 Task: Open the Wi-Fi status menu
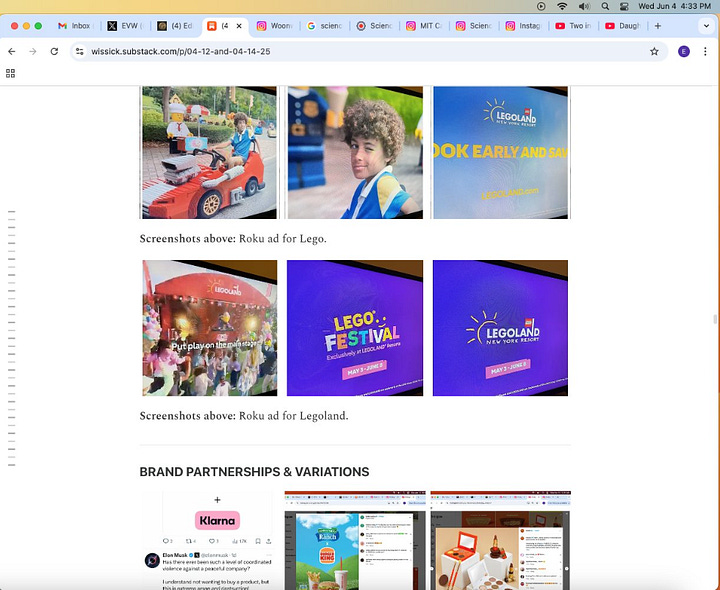pos(562,6)
